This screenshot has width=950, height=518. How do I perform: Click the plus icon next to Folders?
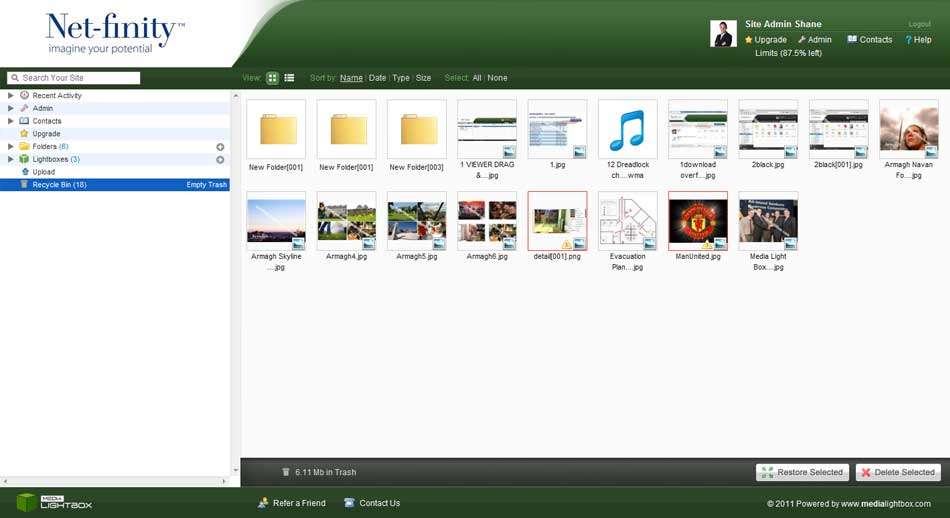tap(220, 147)
